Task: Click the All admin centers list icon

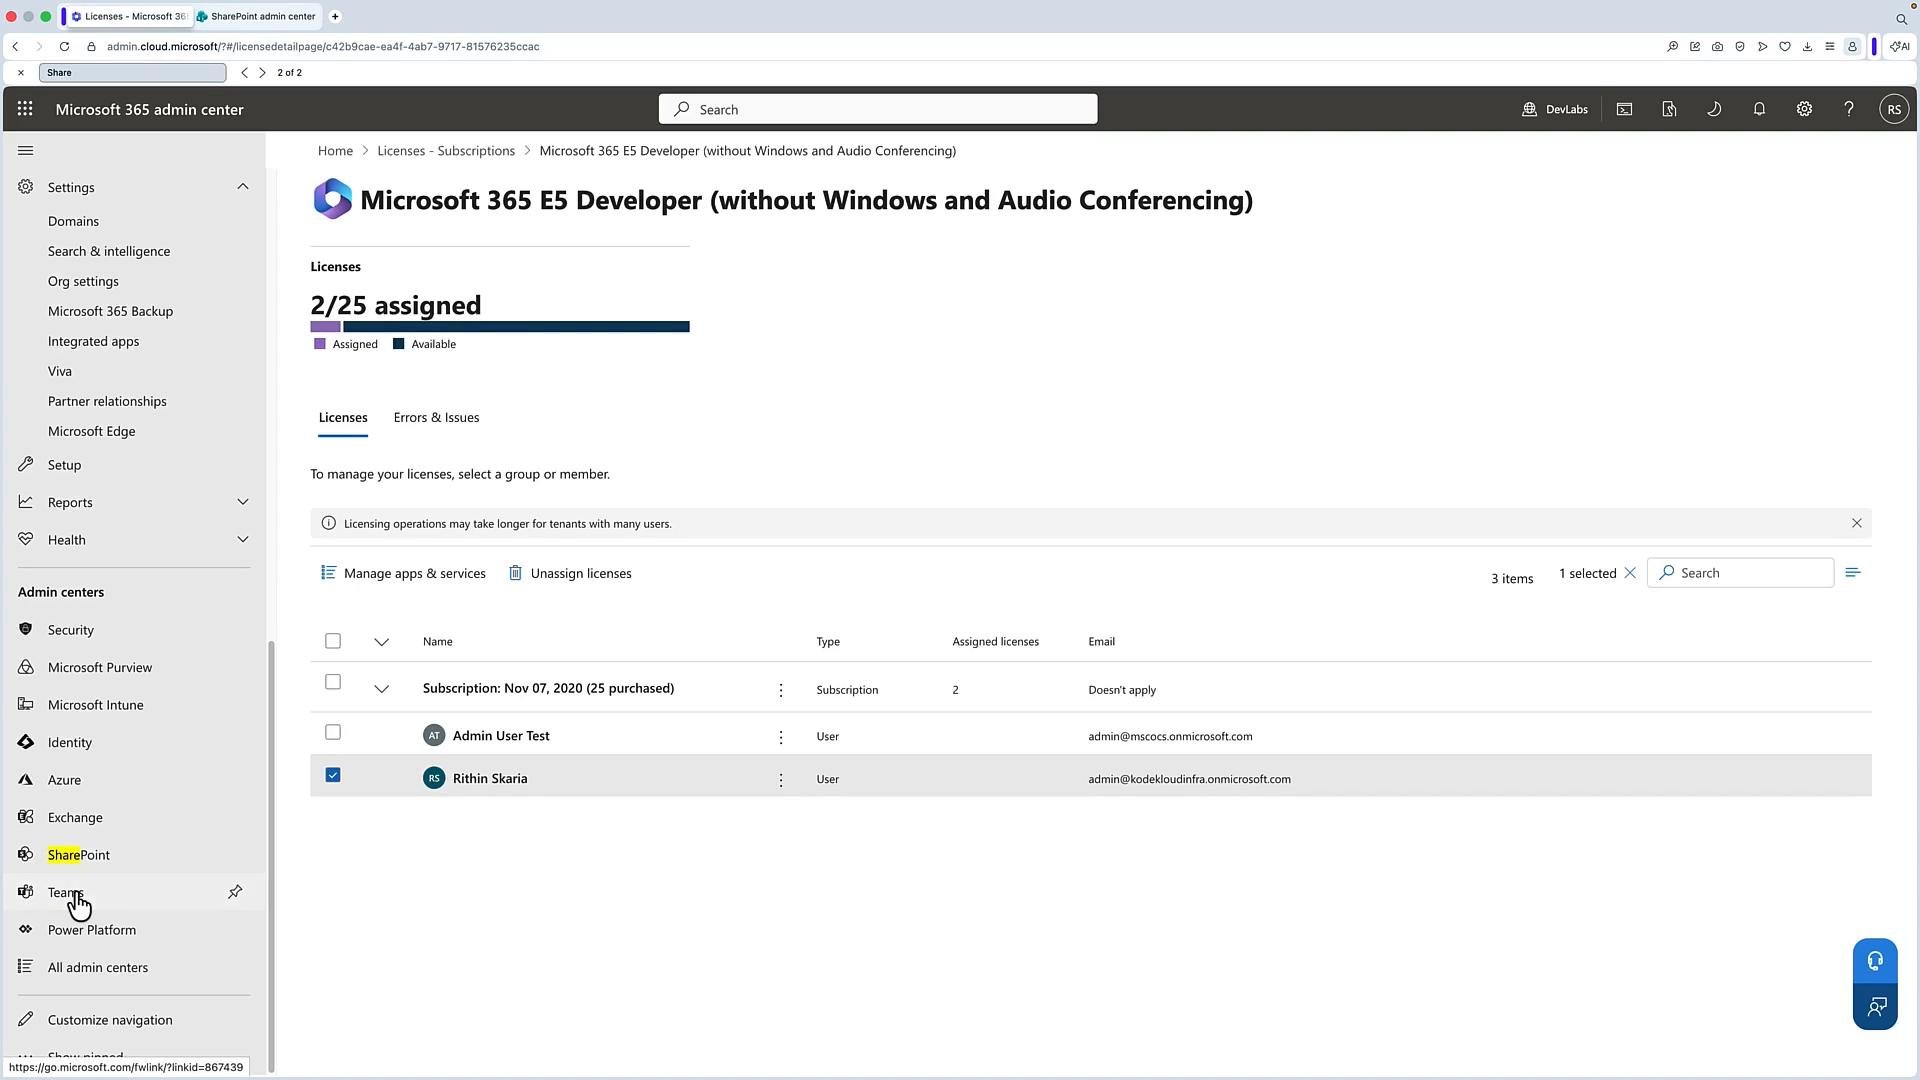Action: [x=26, y=967]
